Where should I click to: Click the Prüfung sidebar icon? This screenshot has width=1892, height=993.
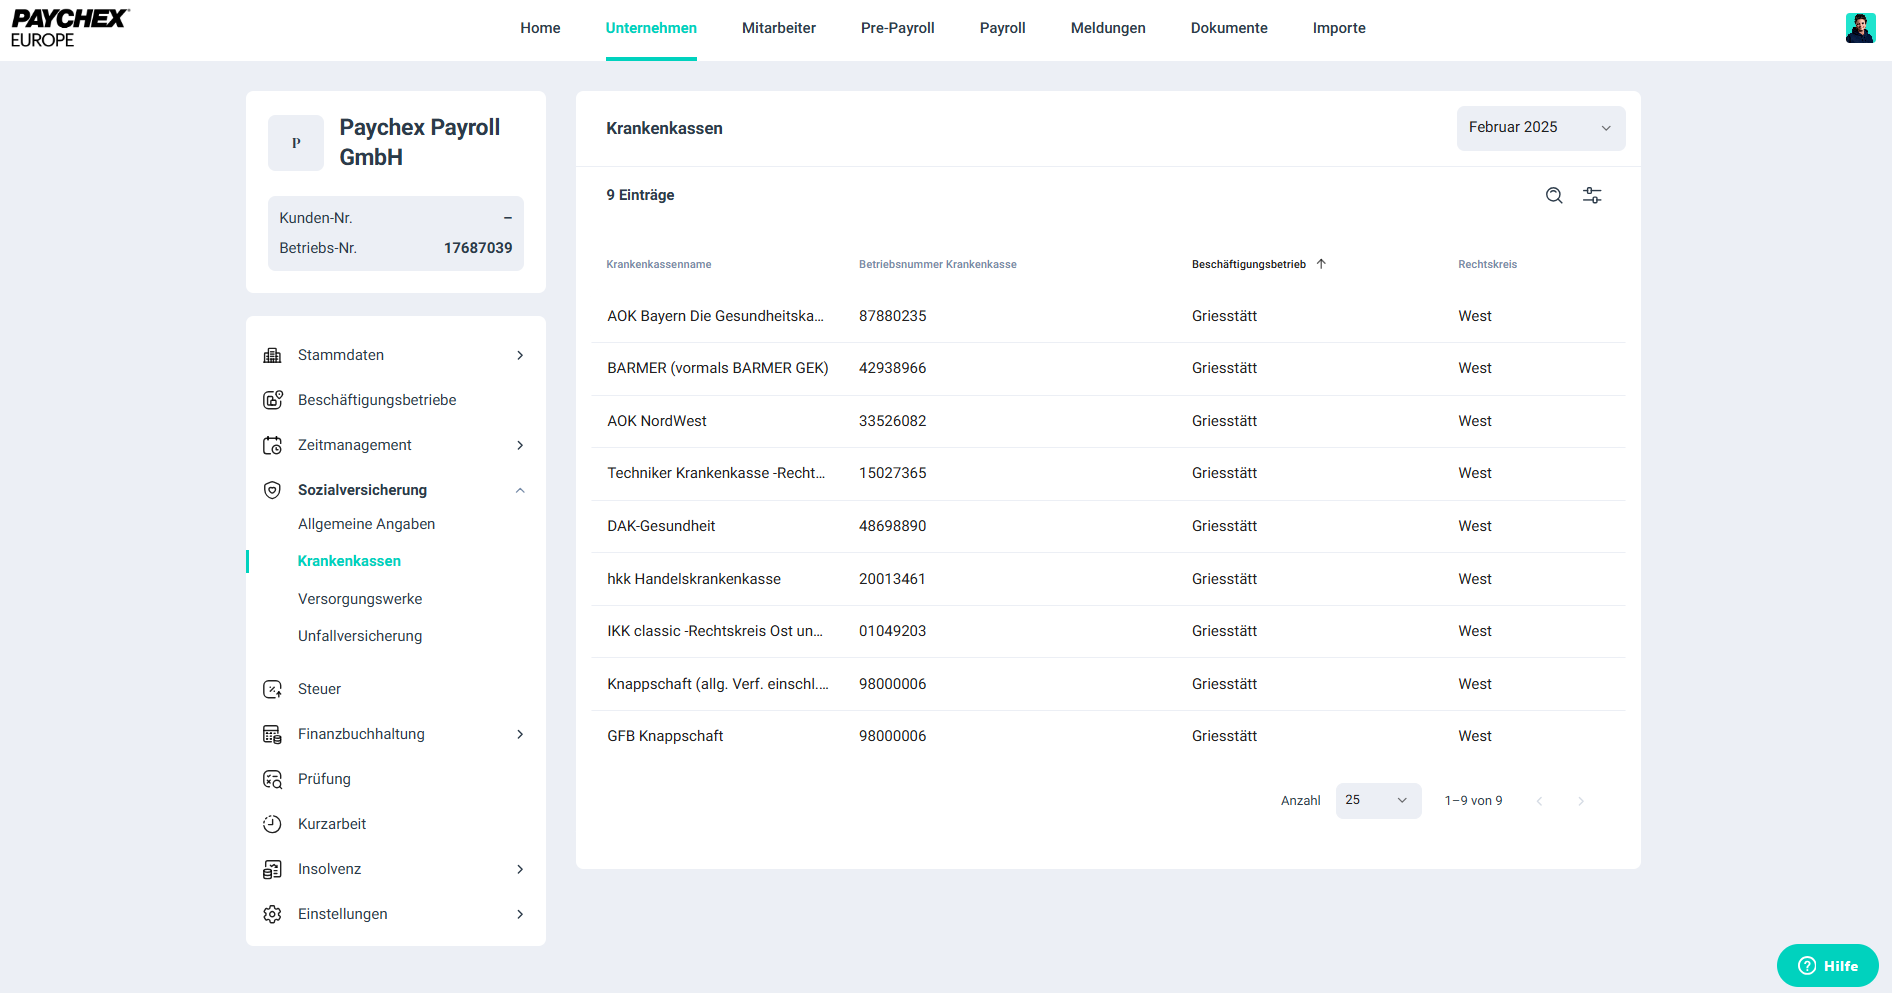[272, 779]
